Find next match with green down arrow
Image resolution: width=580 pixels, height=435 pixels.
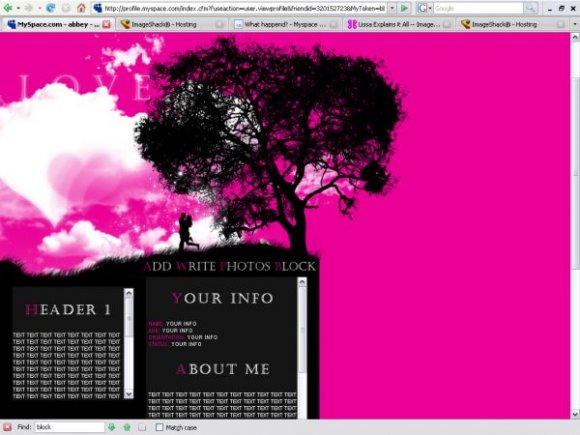(111, 427)
